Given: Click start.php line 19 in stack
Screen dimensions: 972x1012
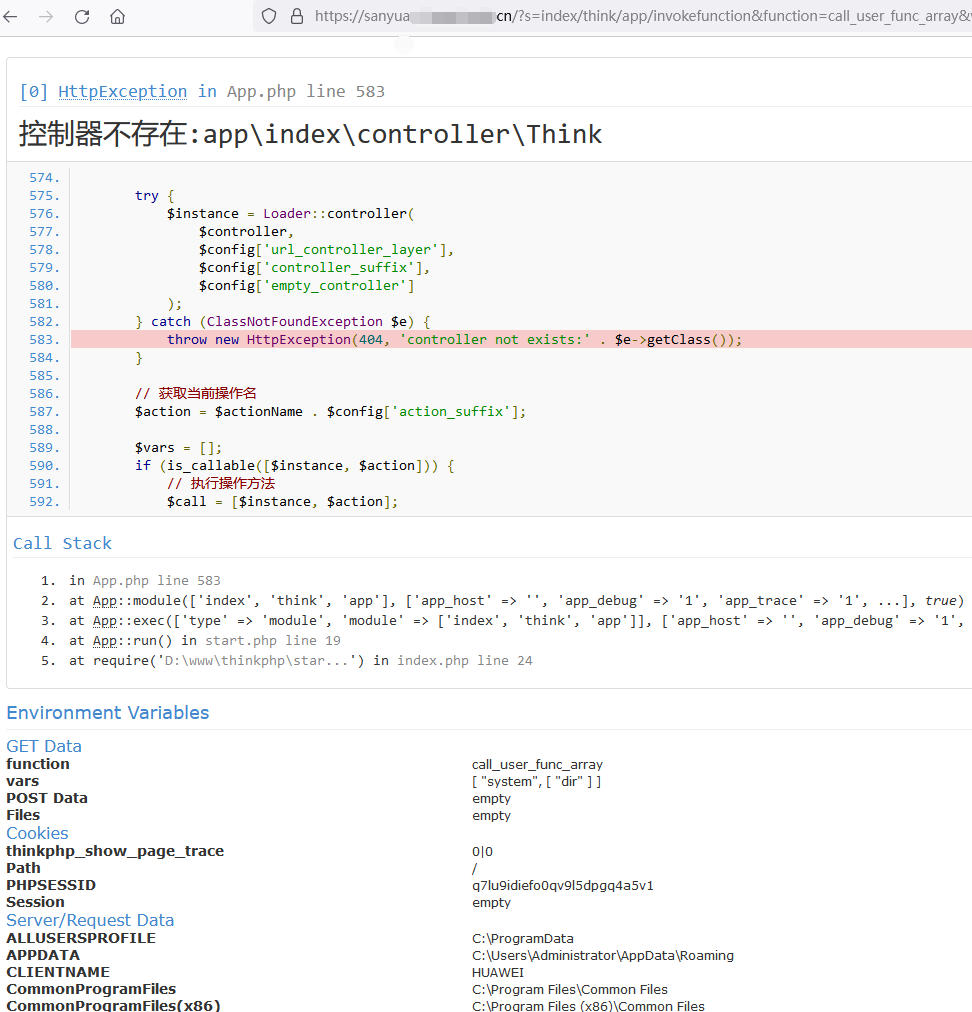Looking at the screenshot, I should pyautogui.click(x=273, y=641).
